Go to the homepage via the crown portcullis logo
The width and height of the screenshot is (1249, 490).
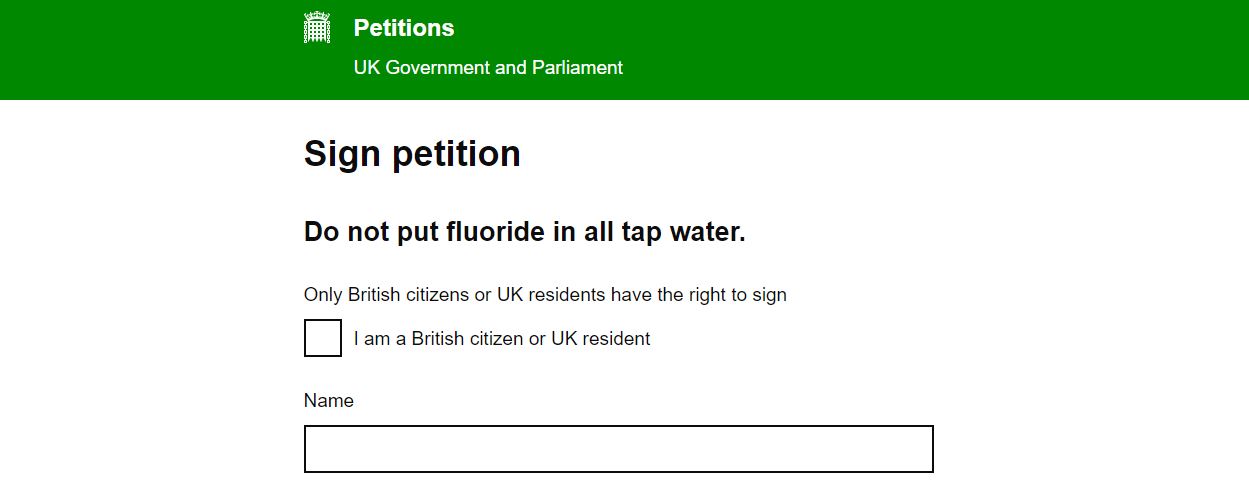(317, 28)
